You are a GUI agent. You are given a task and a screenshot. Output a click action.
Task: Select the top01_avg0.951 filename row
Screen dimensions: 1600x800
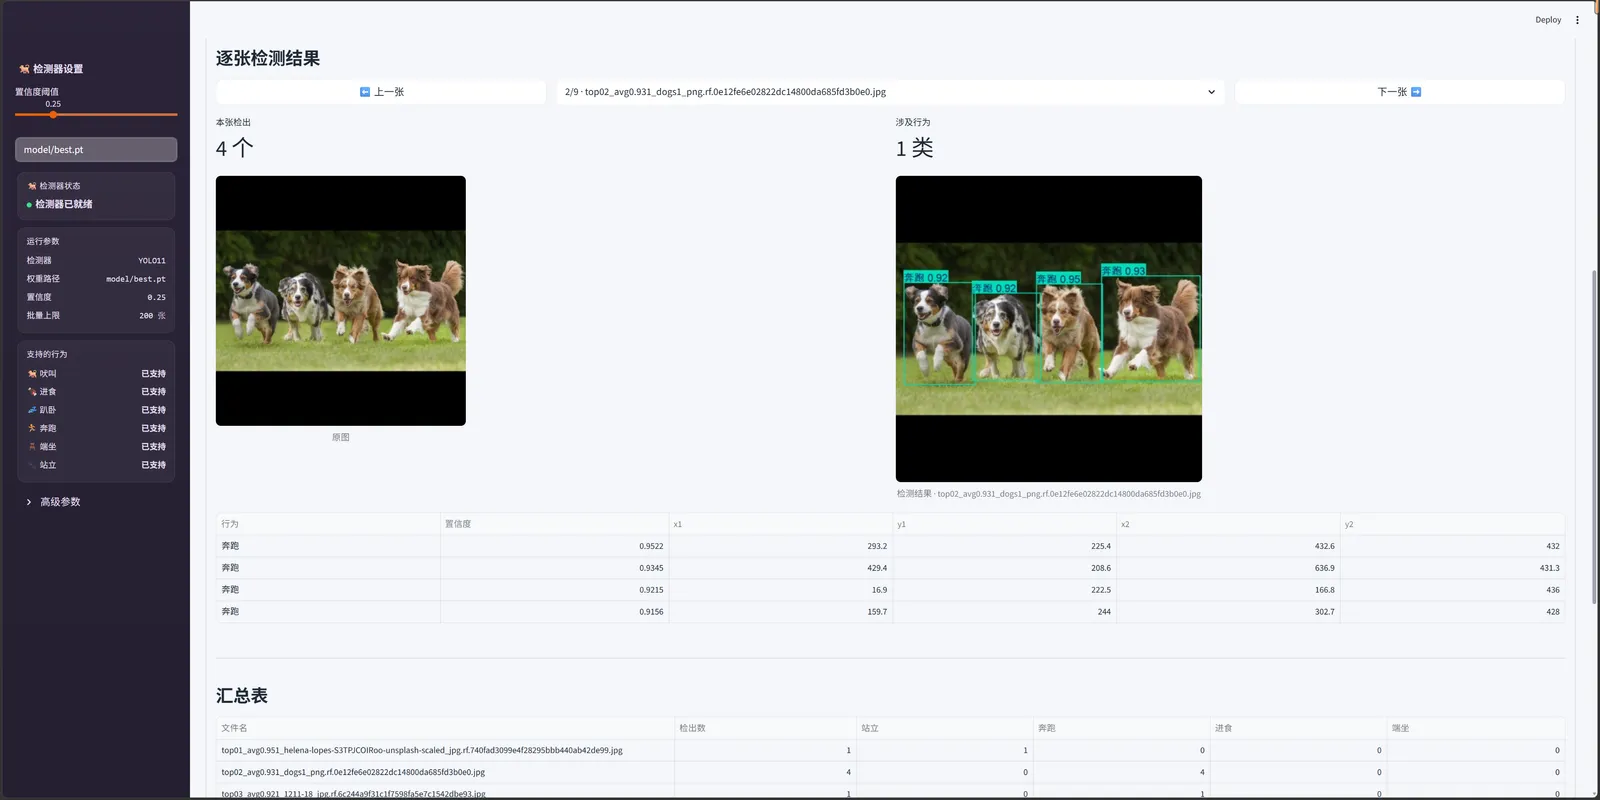coord(445,750)
